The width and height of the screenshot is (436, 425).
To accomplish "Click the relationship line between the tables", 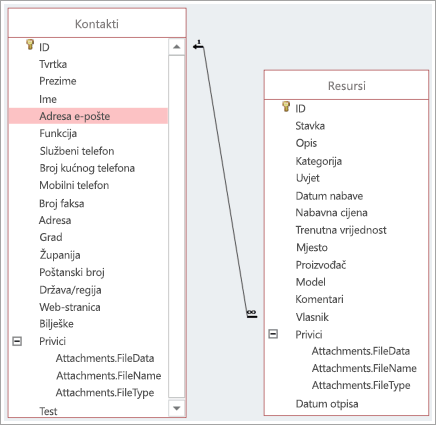I will 225,180.
